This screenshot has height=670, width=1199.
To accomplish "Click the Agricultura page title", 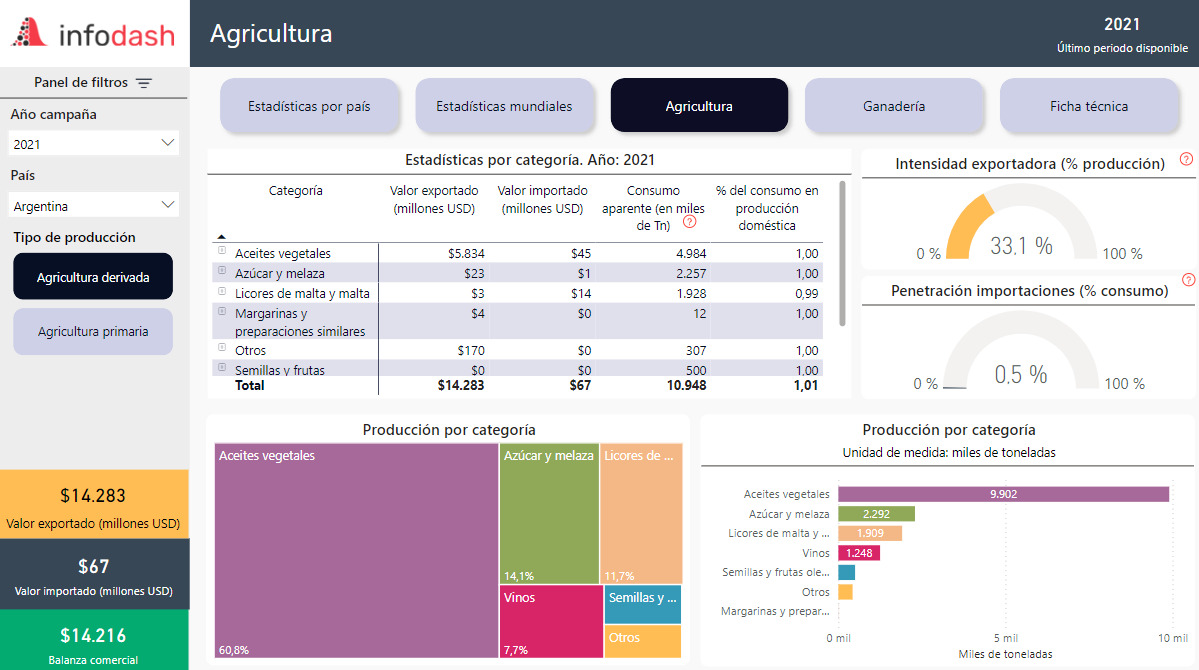I will 271,34.
